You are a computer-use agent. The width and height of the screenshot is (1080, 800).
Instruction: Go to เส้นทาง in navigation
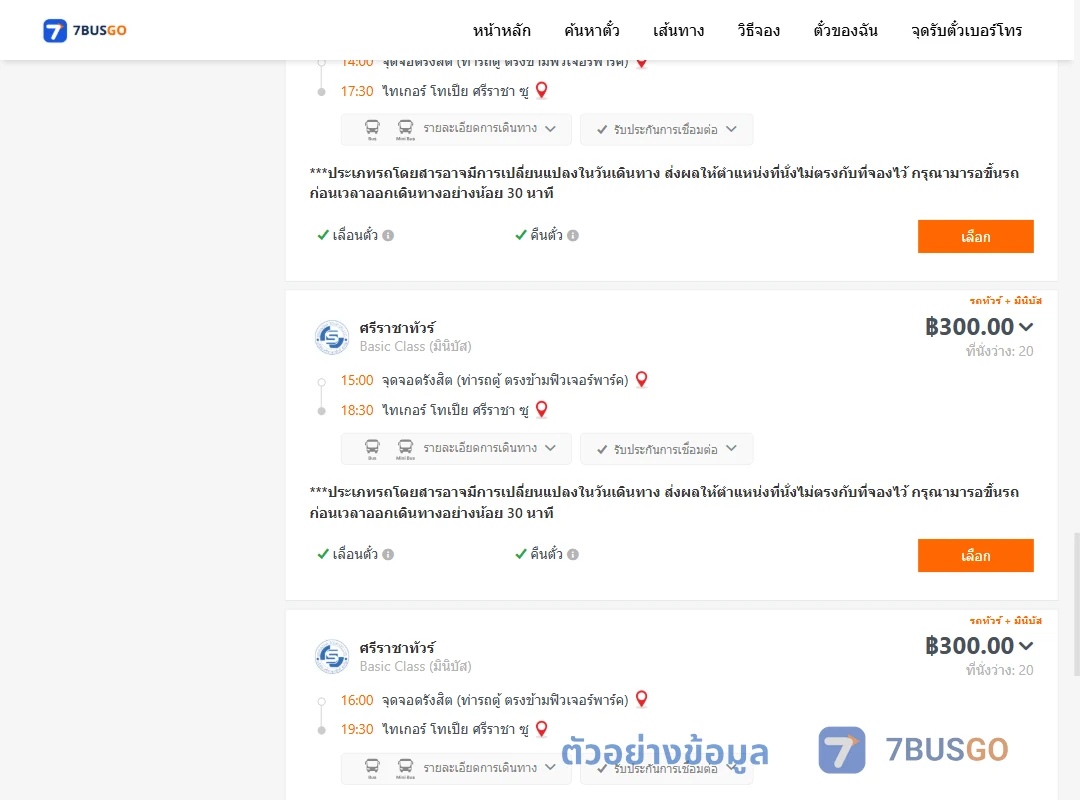tap(678, 30)
